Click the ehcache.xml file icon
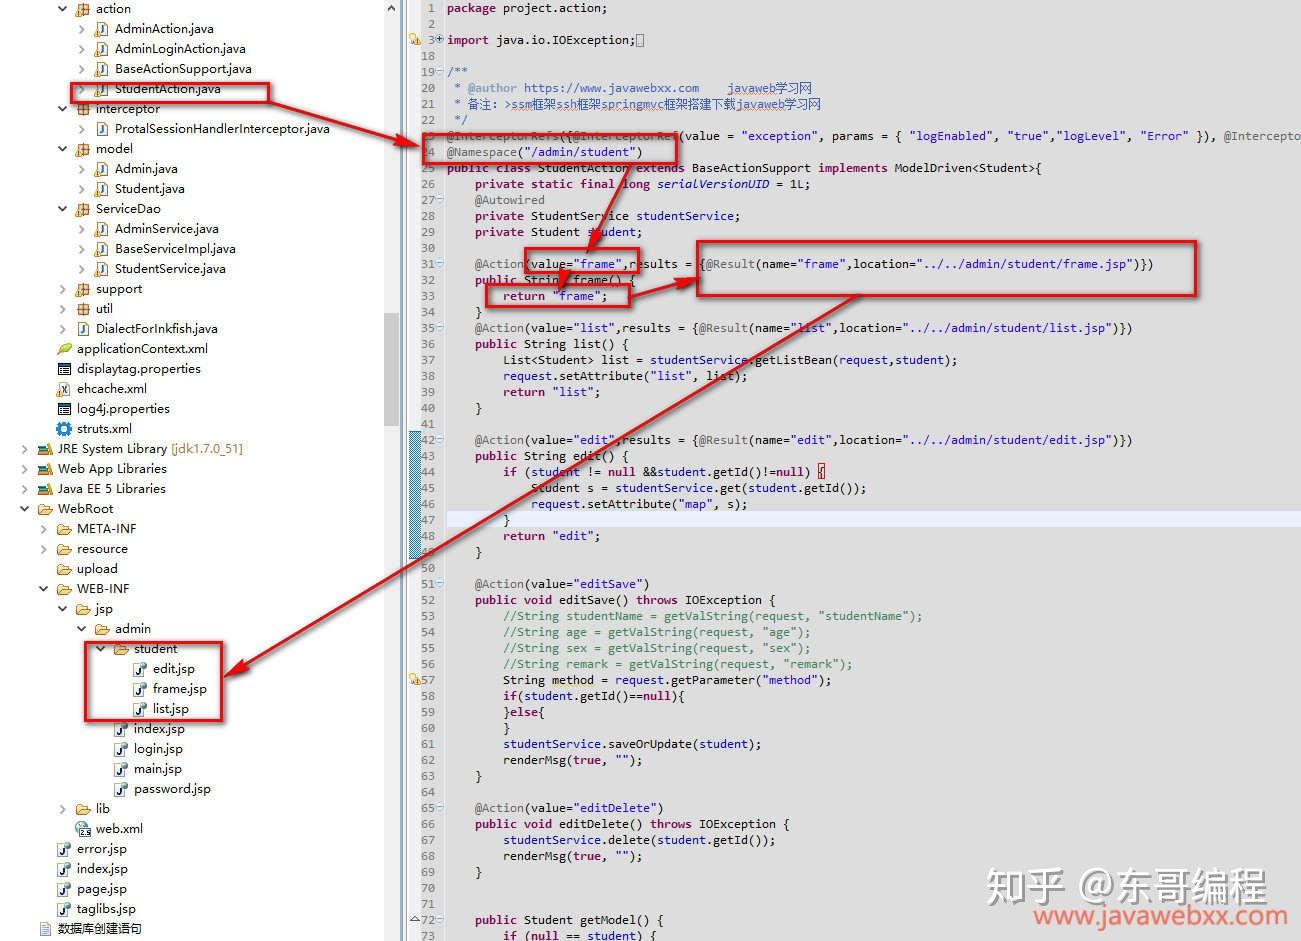Viewport: 1301px width, 941px height. [x=64, y=389]
